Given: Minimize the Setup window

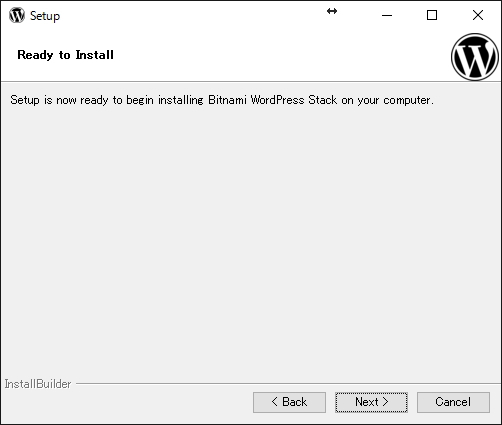Looking at the screenshot, I should (x=387, y=15).
